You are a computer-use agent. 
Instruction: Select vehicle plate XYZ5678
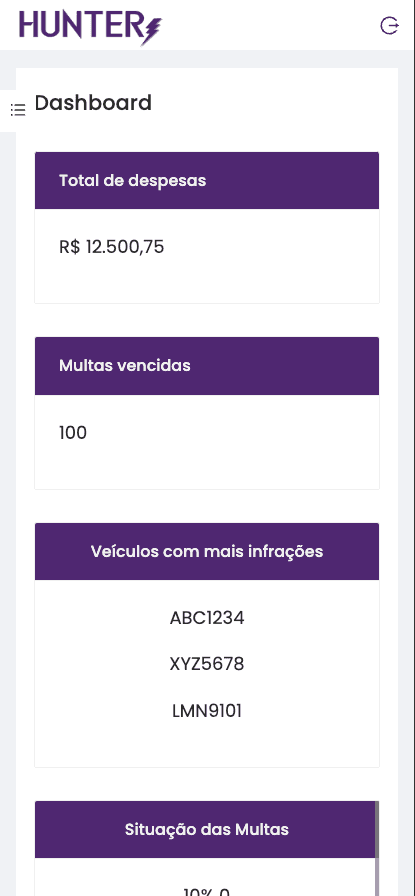pos(207,664)
